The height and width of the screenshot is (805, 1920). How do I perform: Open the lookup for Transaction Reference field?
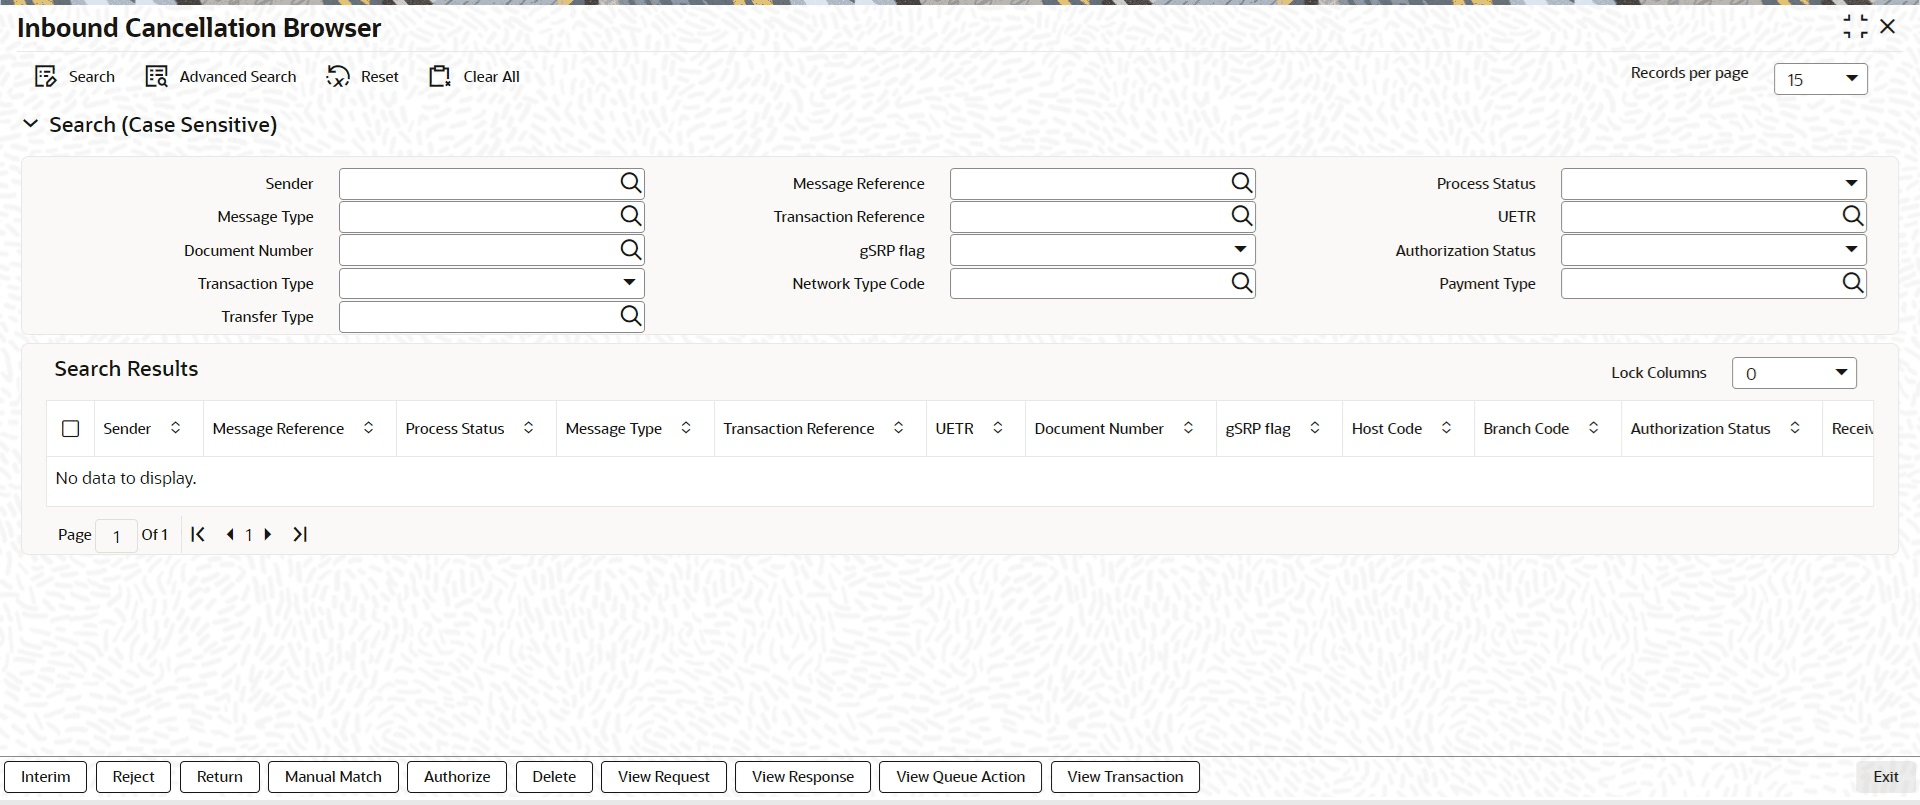coord(1241,216)
